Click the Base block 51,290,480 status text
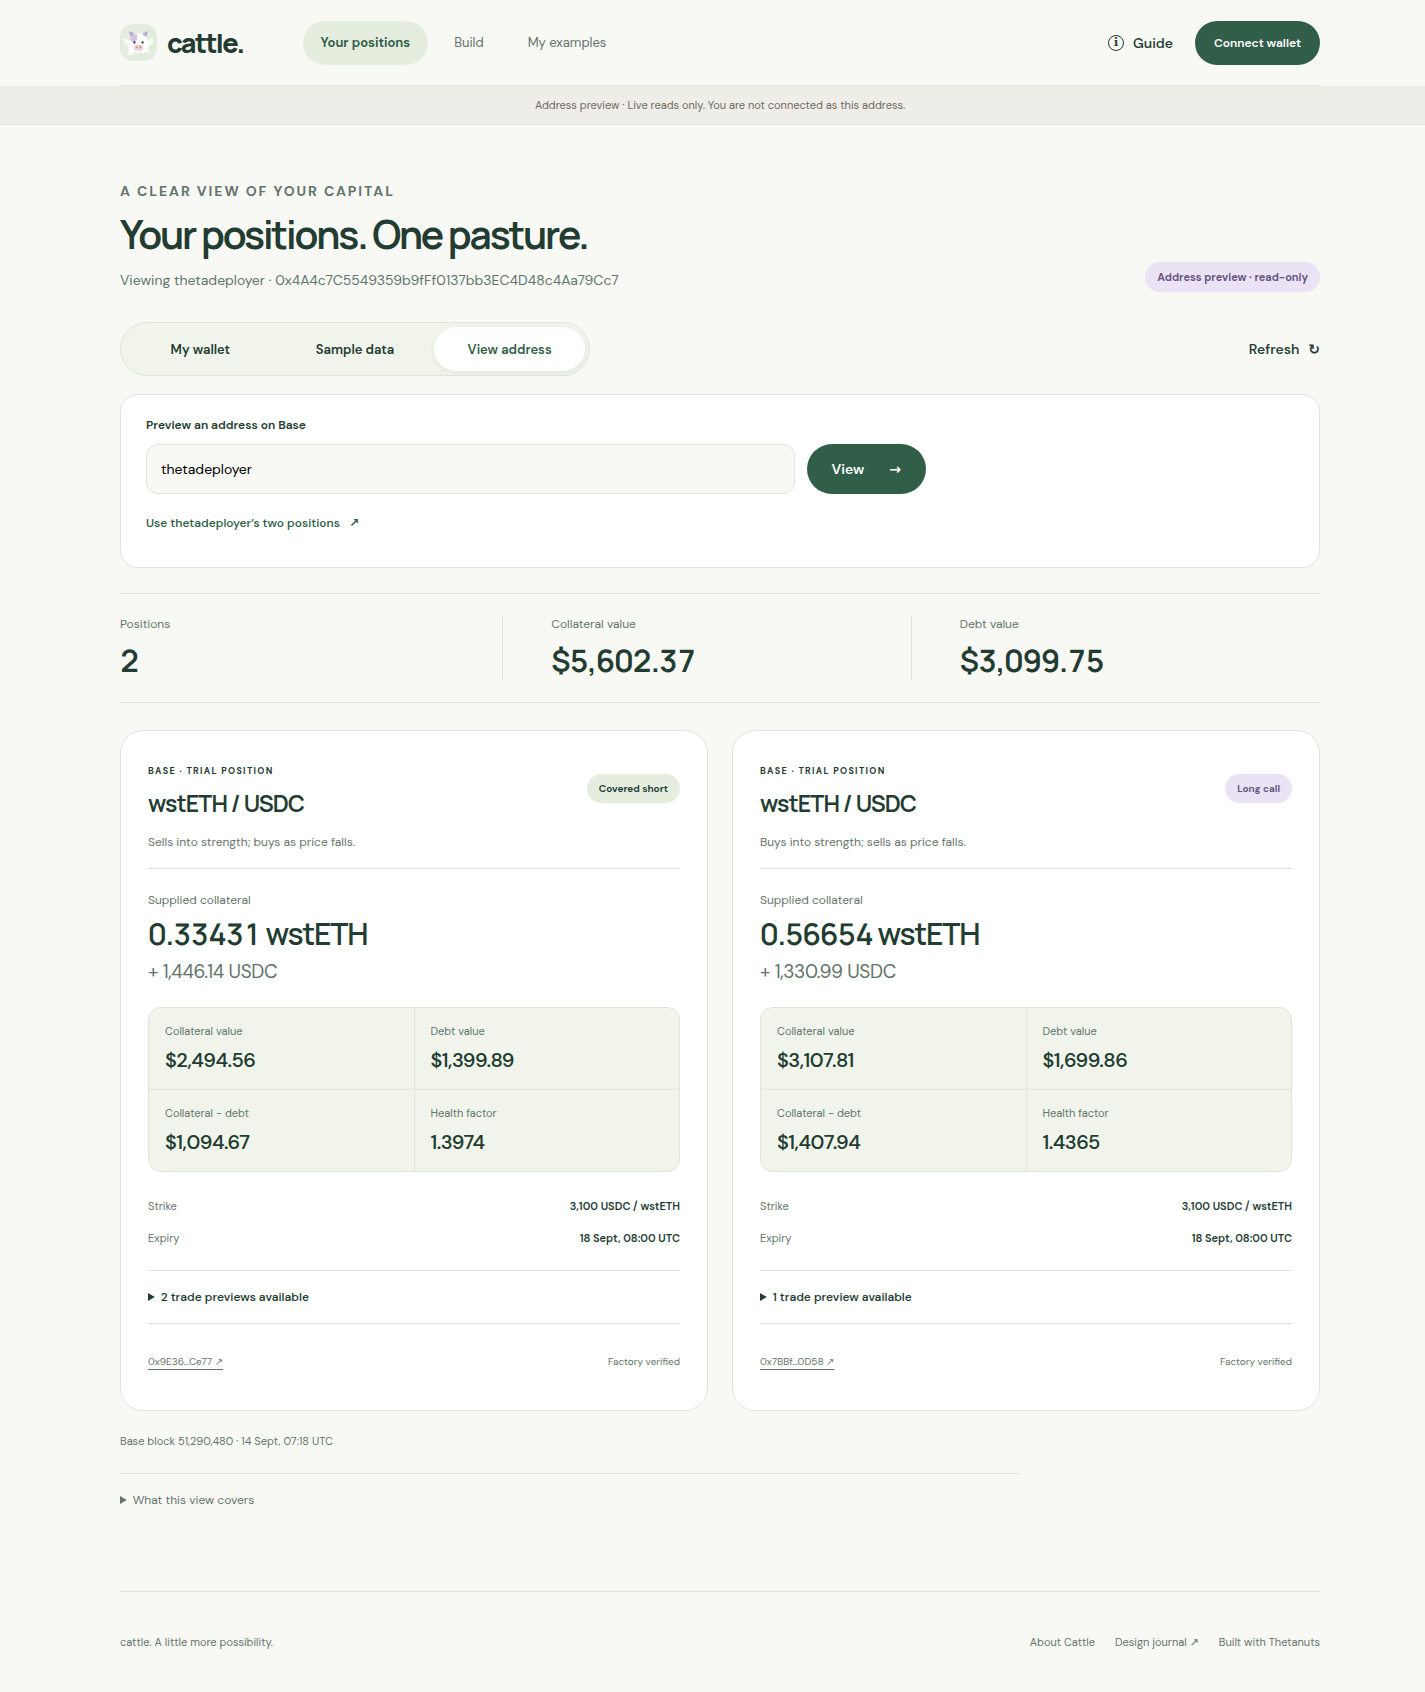The image size is (1425, 1692). (x=226, y=1441)
